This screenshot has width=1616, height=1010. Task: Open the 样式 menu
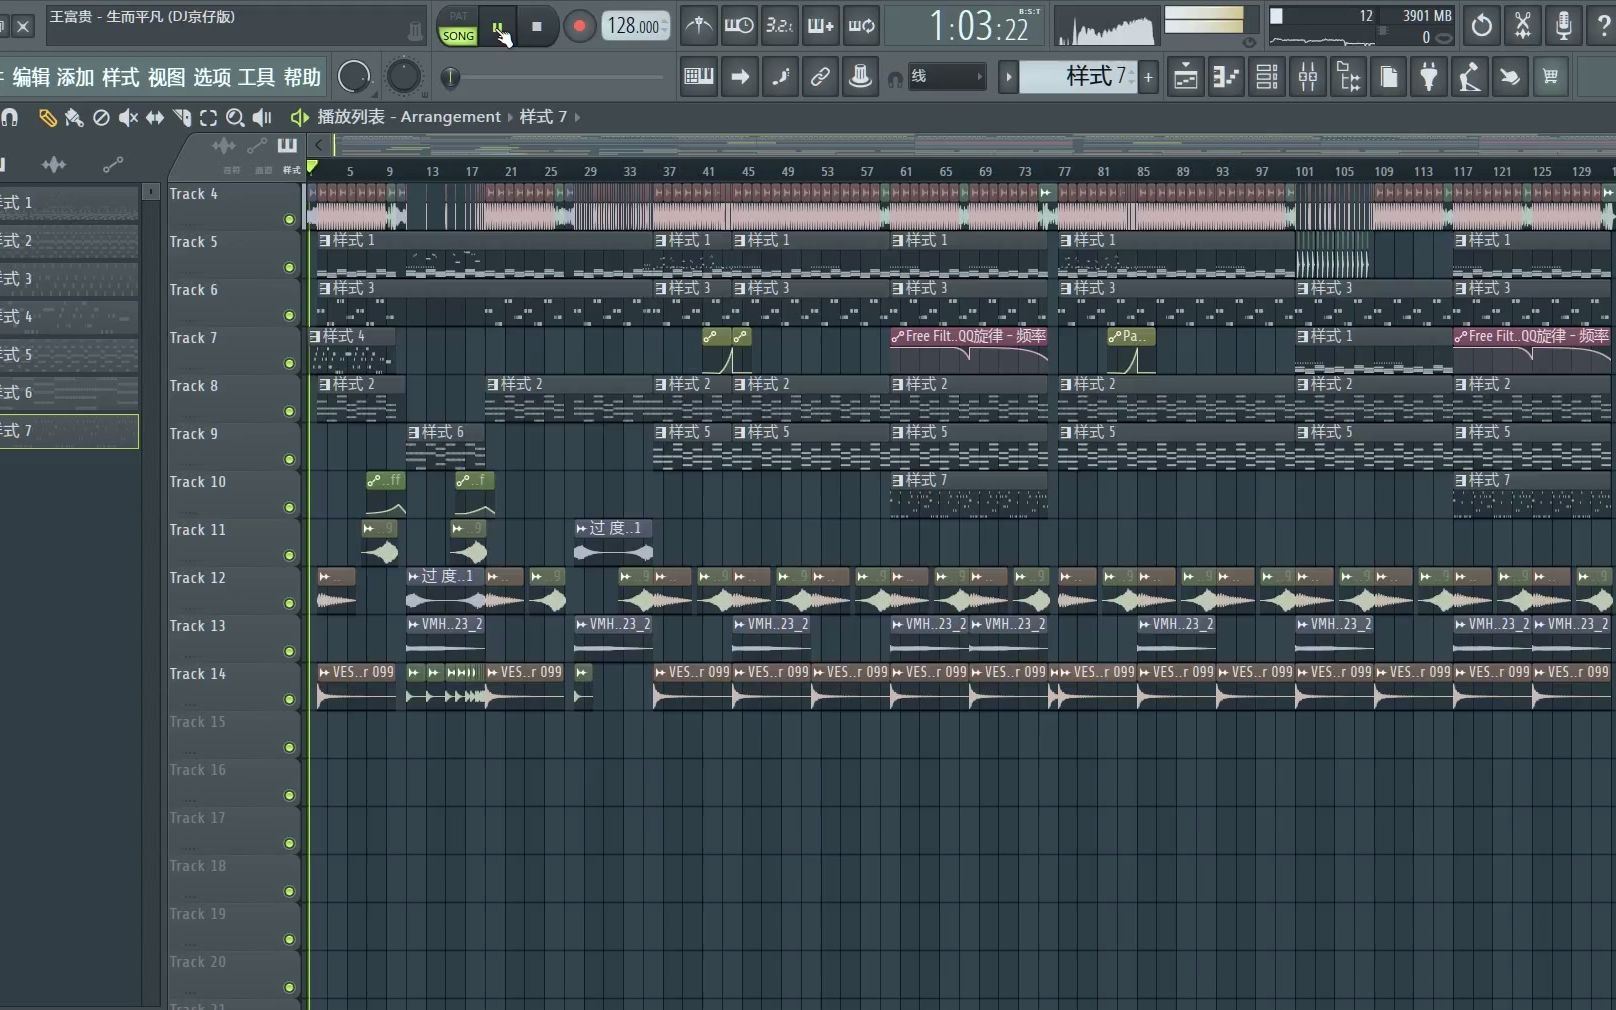click(x=121, y=77)
